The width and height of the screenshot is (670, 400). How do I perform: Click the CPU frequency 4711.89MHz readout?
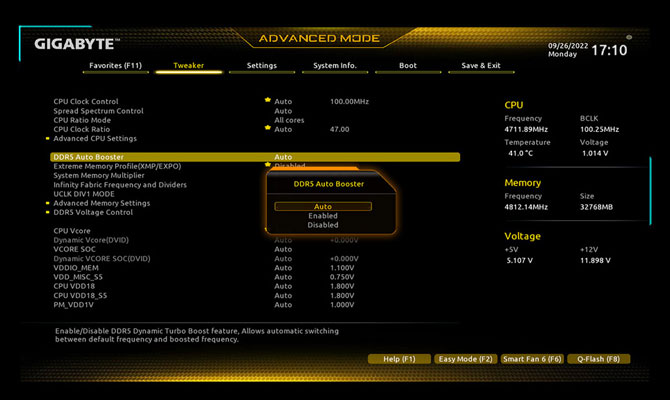tap(526, 129)
